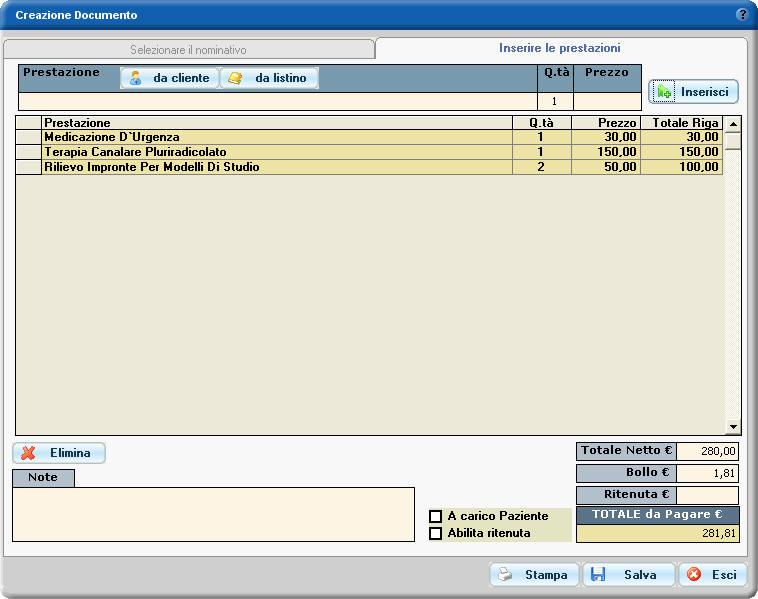Click quantity 2 in Rilievo Impronte row
758x599 pixels.
pos(541,167)
